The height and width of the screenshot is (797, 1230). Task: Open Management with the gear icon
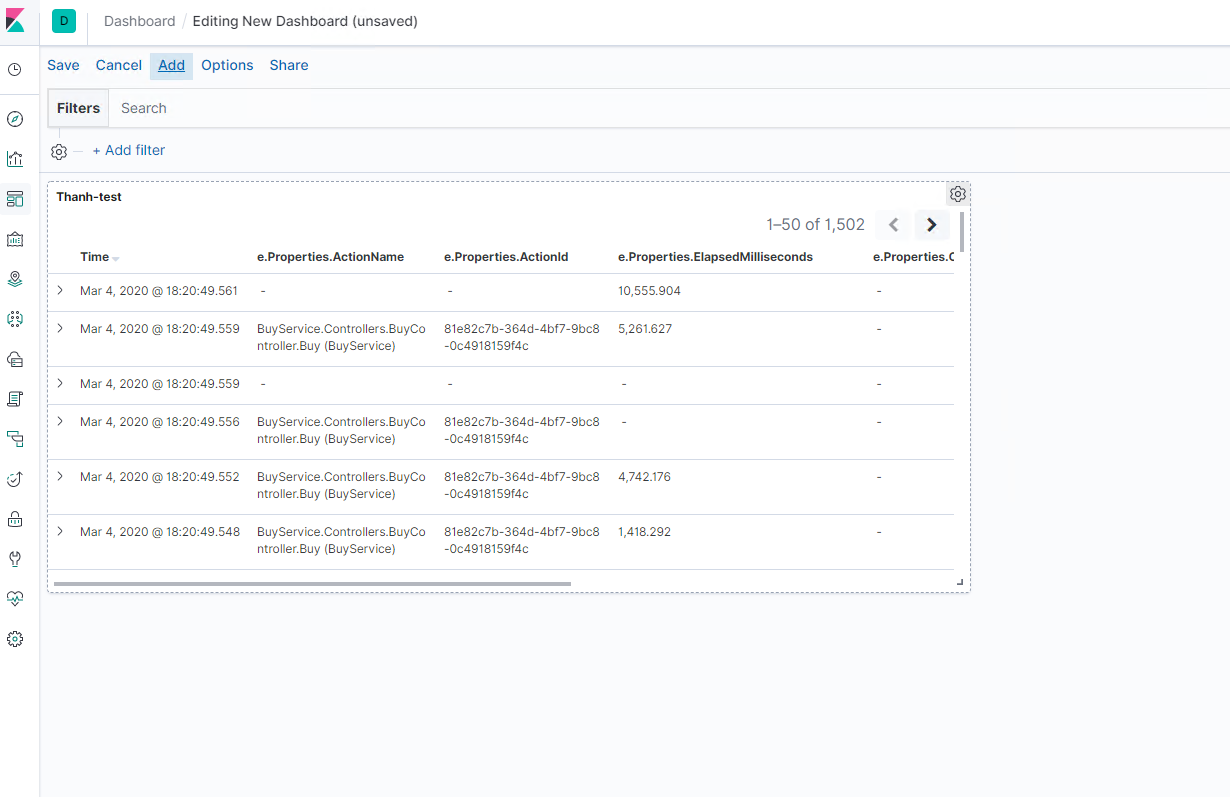[15, 638]
